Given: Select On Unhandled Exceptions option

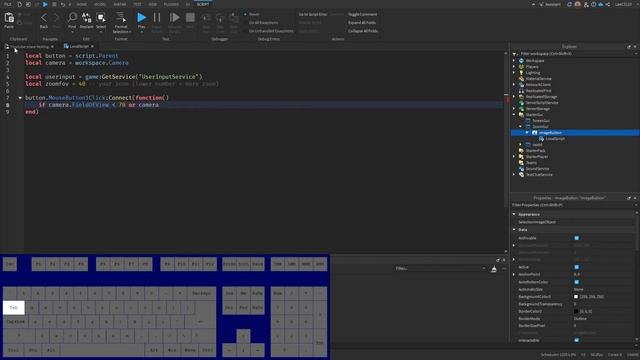Looking at the screenshot, I should pyautogui.click(x=269, y=31).
